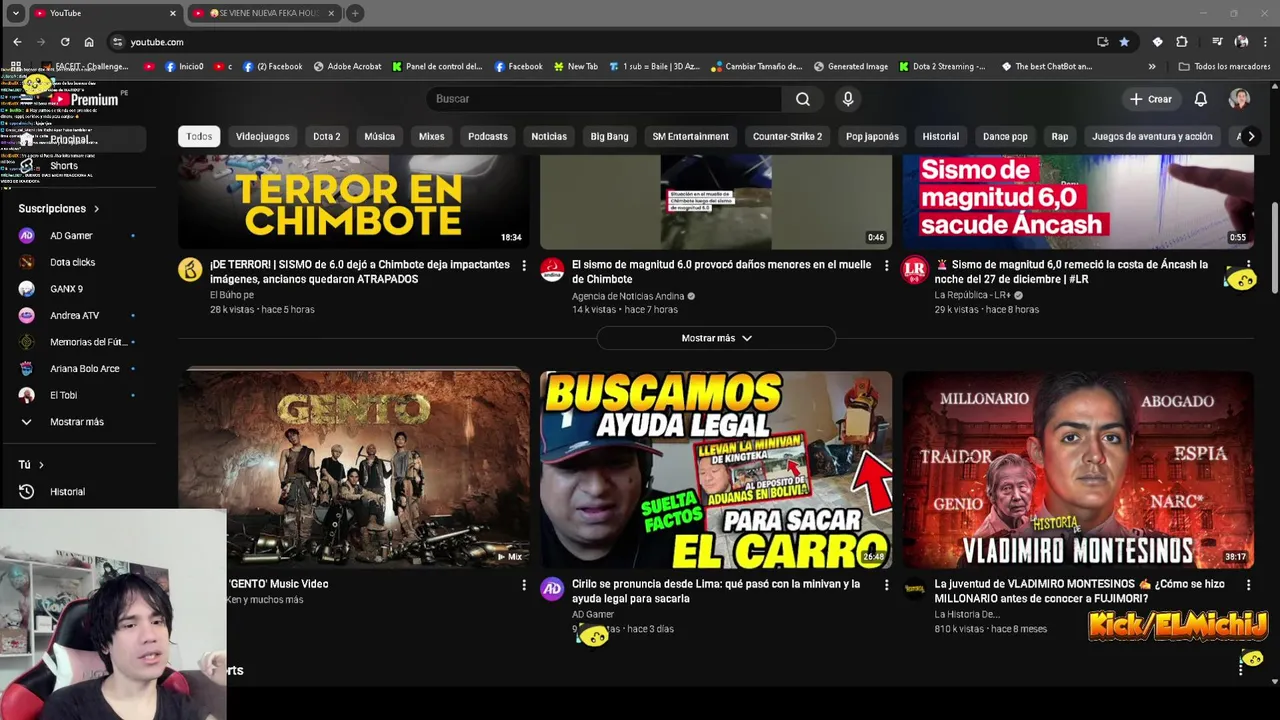1280x720 pixels.
Task: Click the AD Gamer avatar under Cirilo video
Action: pyautogui.click(x=552, y=589)
